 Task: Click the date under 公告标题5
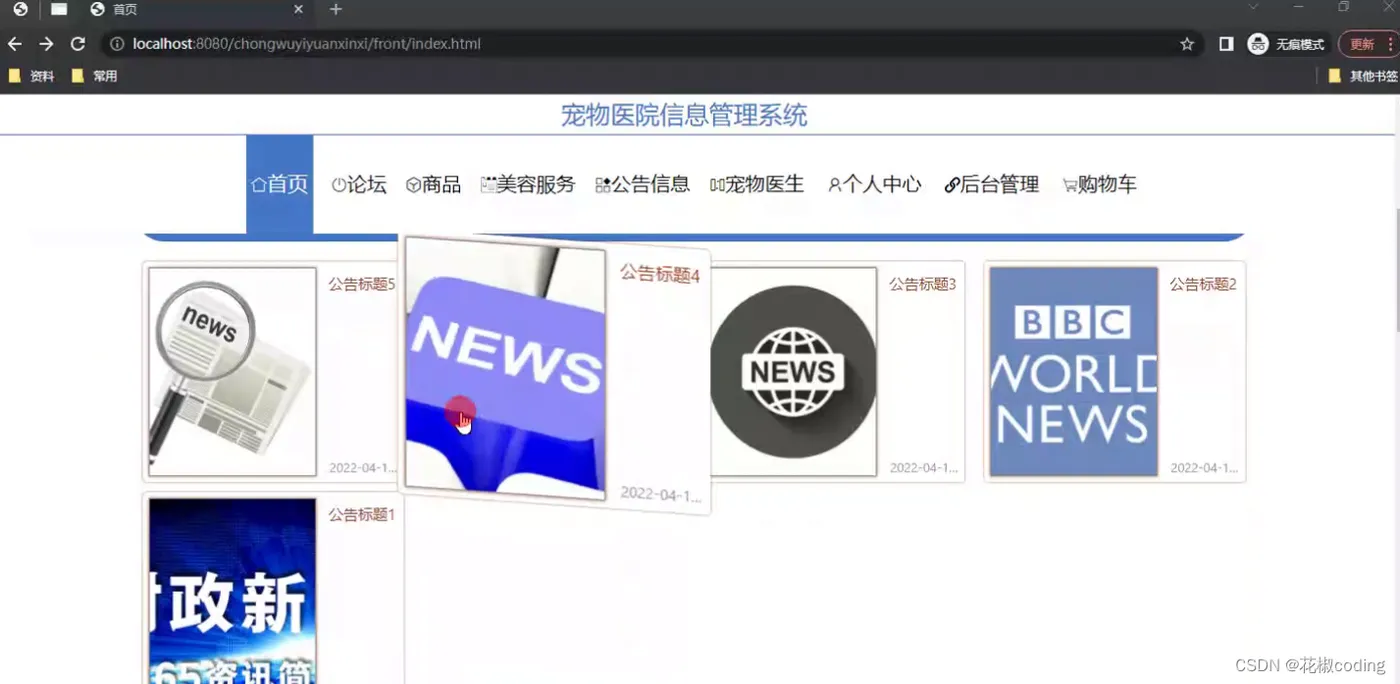coord(363,468)
